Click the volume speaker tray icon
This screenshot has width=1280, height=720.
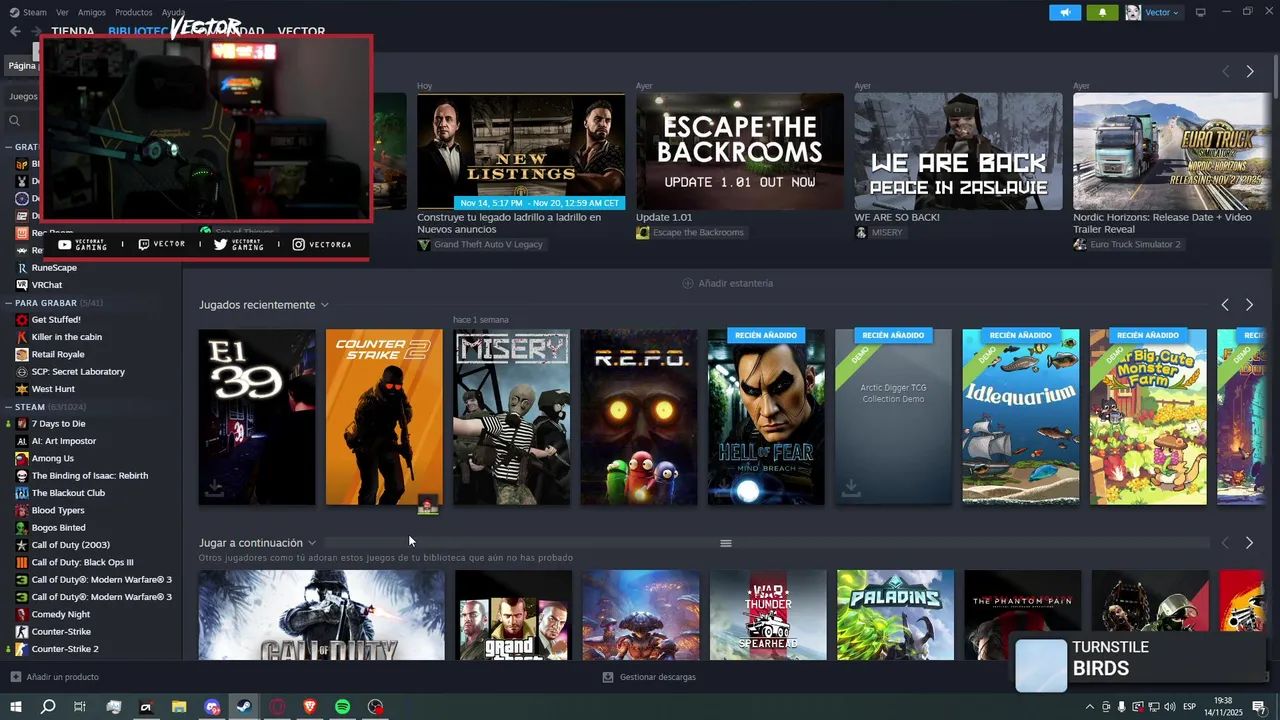pyautogui.click(x=1170, y=707)
